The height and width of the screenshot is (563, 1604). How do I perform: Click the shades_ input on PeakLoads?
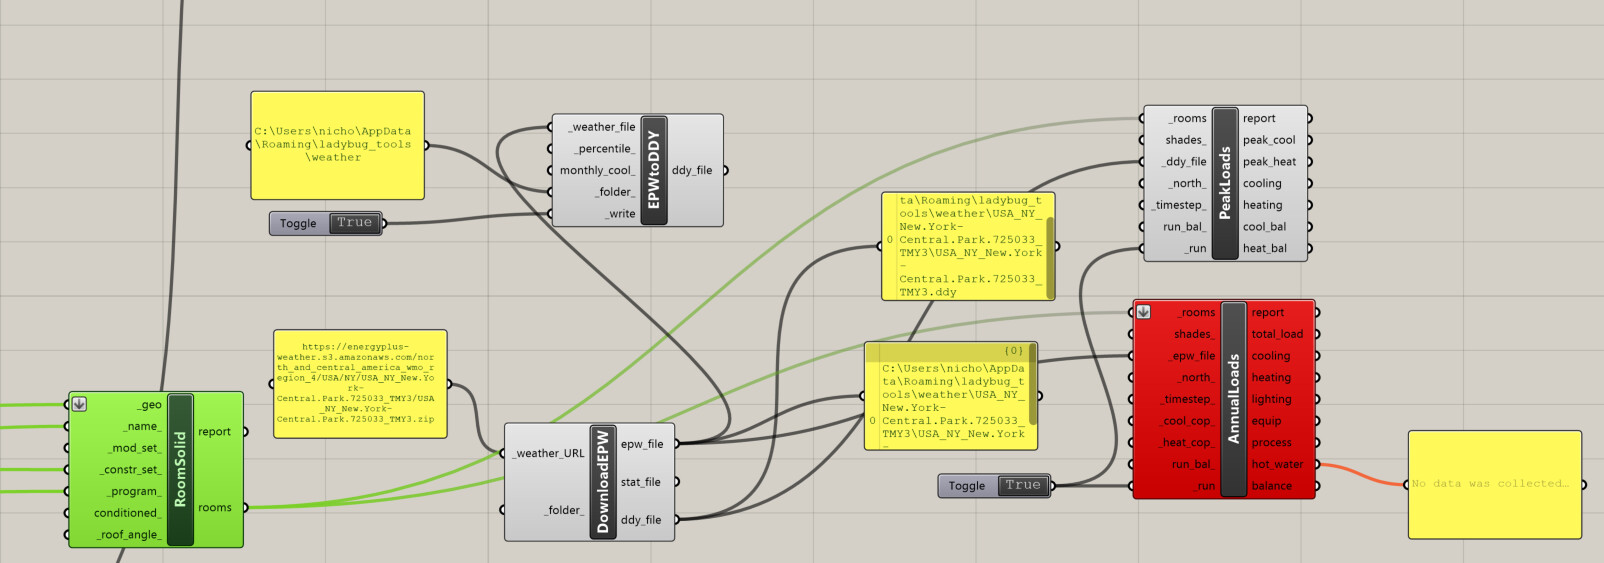[1186, 140]
